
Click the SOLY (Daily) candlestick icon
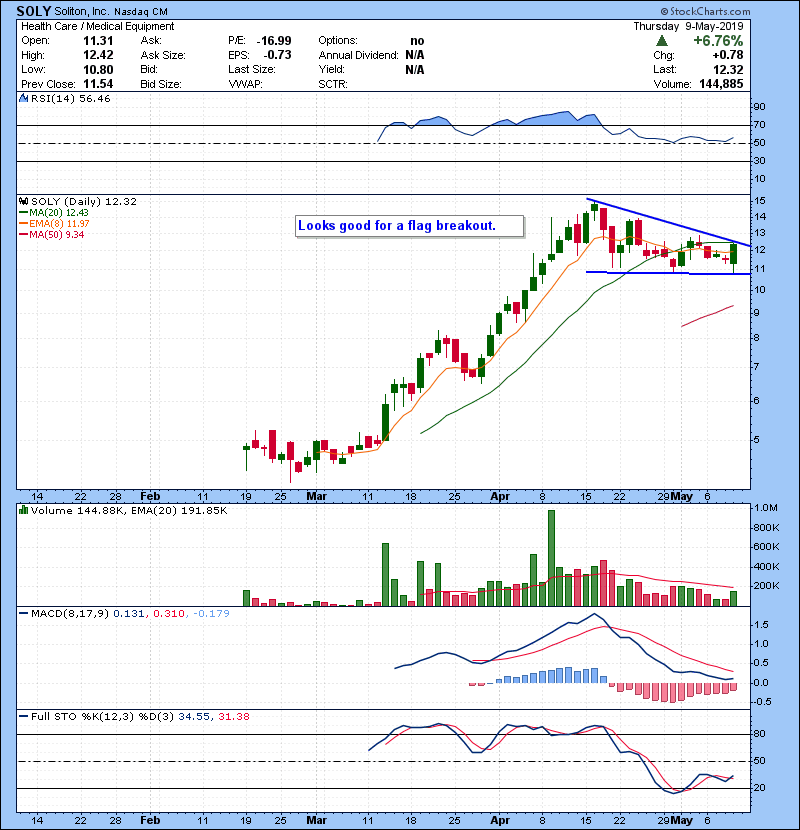click(x=23, y=201)
